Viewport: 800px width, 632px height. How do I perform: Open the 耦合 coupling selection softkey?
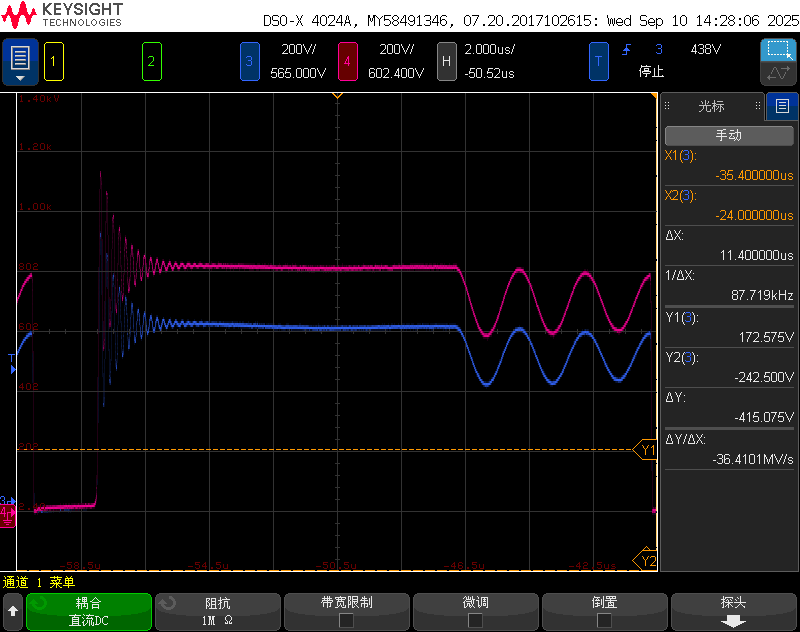click(x=89, y=611)
